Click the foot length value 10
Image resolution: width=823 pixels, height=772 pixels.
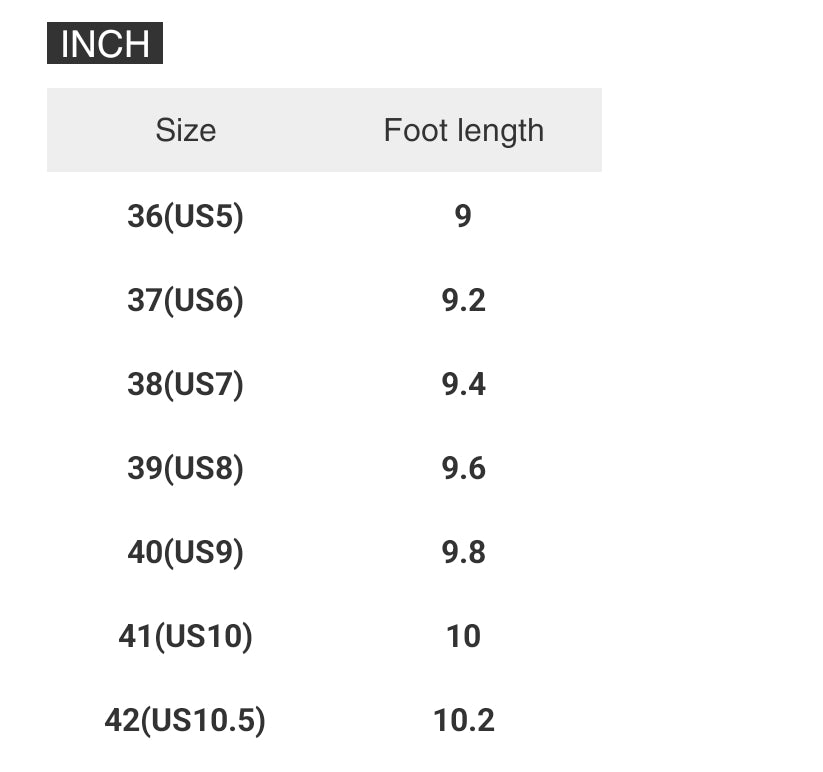tap(463, 636)
